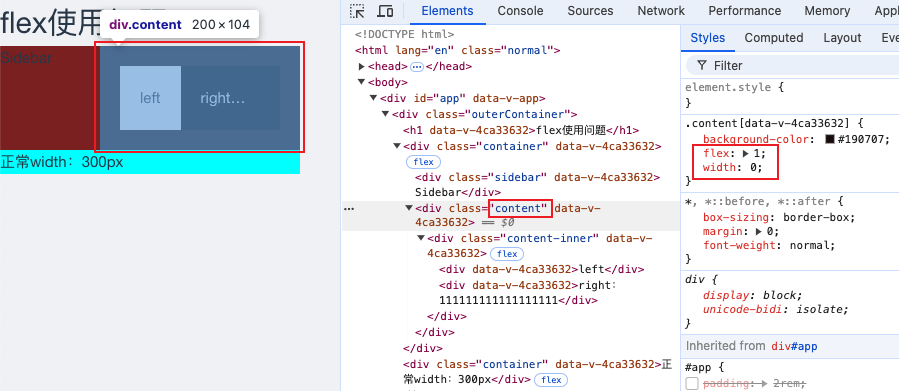Activate the inspect element picker icon
899x391 pixels.
click(x=357, y=11)
